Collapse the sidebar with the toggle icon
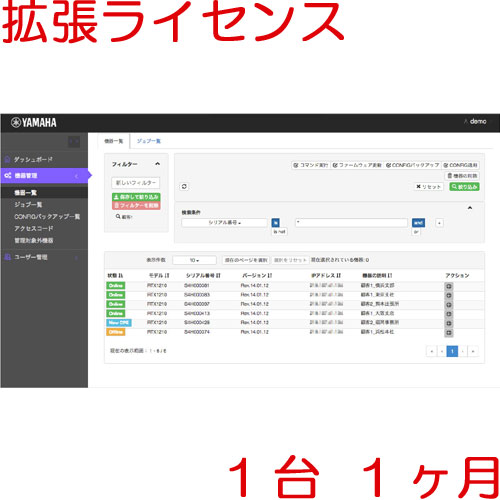 pos(74,142)
